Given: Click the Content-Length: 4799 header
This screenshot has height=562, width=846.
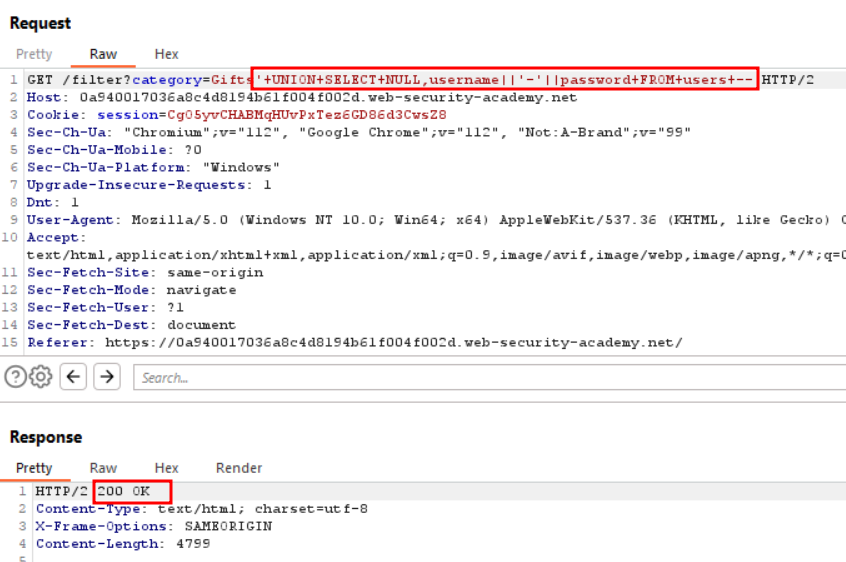Looking at the screenshot, I should (x=123, y=544).
